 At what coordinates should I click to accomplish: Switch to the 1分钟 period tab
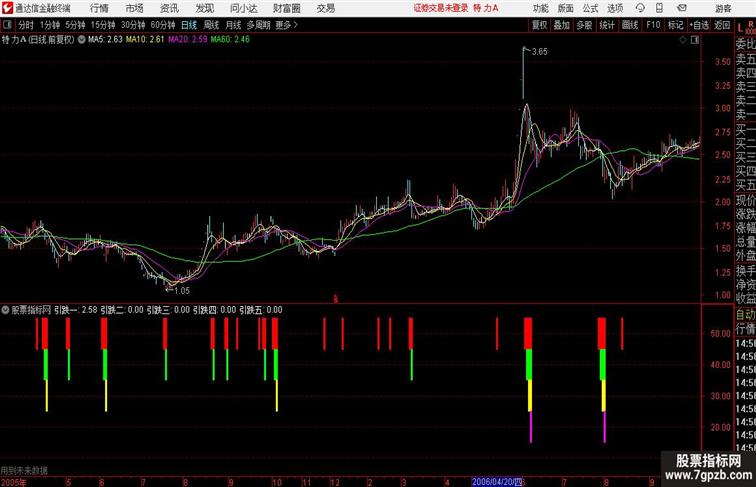(x=49, y=25)
